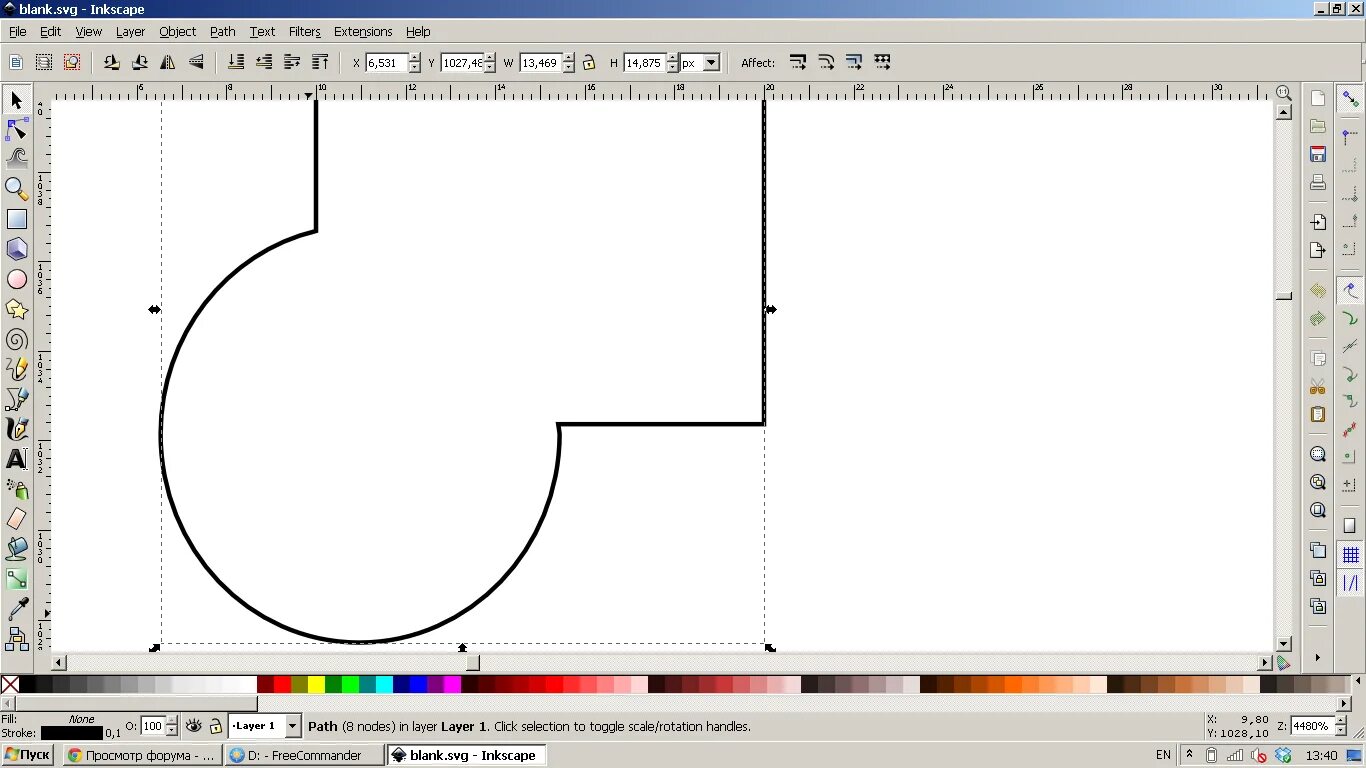1366x768 pixels.
Task: Select the Node editing tool
Action: coord(16,129)
